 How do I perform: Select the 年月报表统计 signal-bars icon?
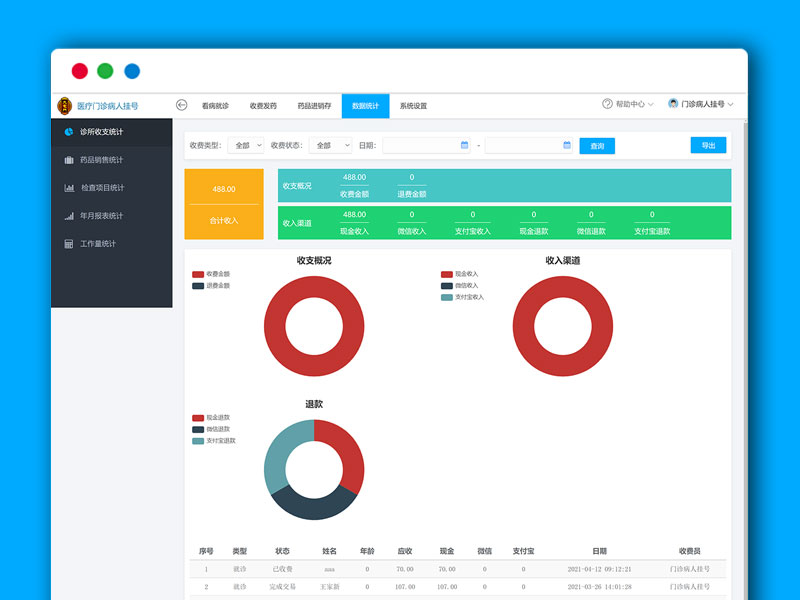click(x=69, y=216)
